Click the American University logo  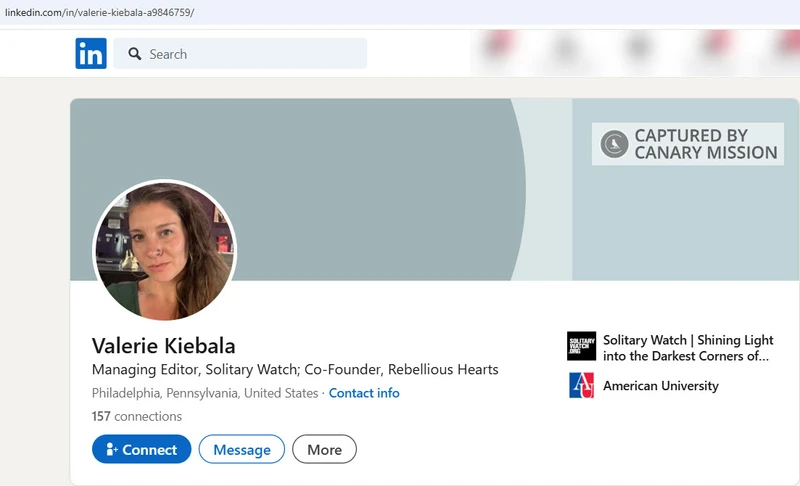[x=582, y=385]
